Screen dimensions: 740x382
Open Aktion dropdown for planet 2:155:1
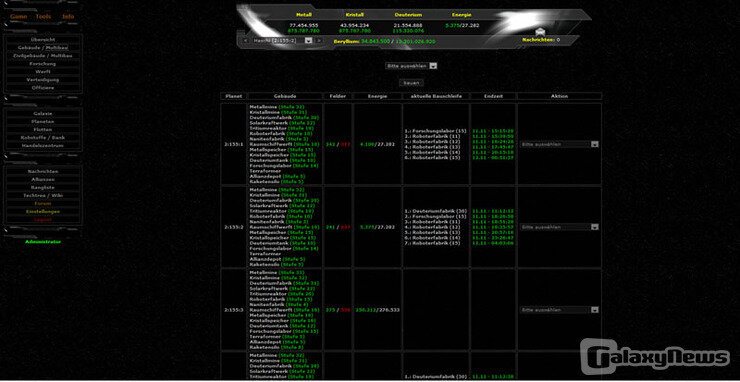coord(559,144)
